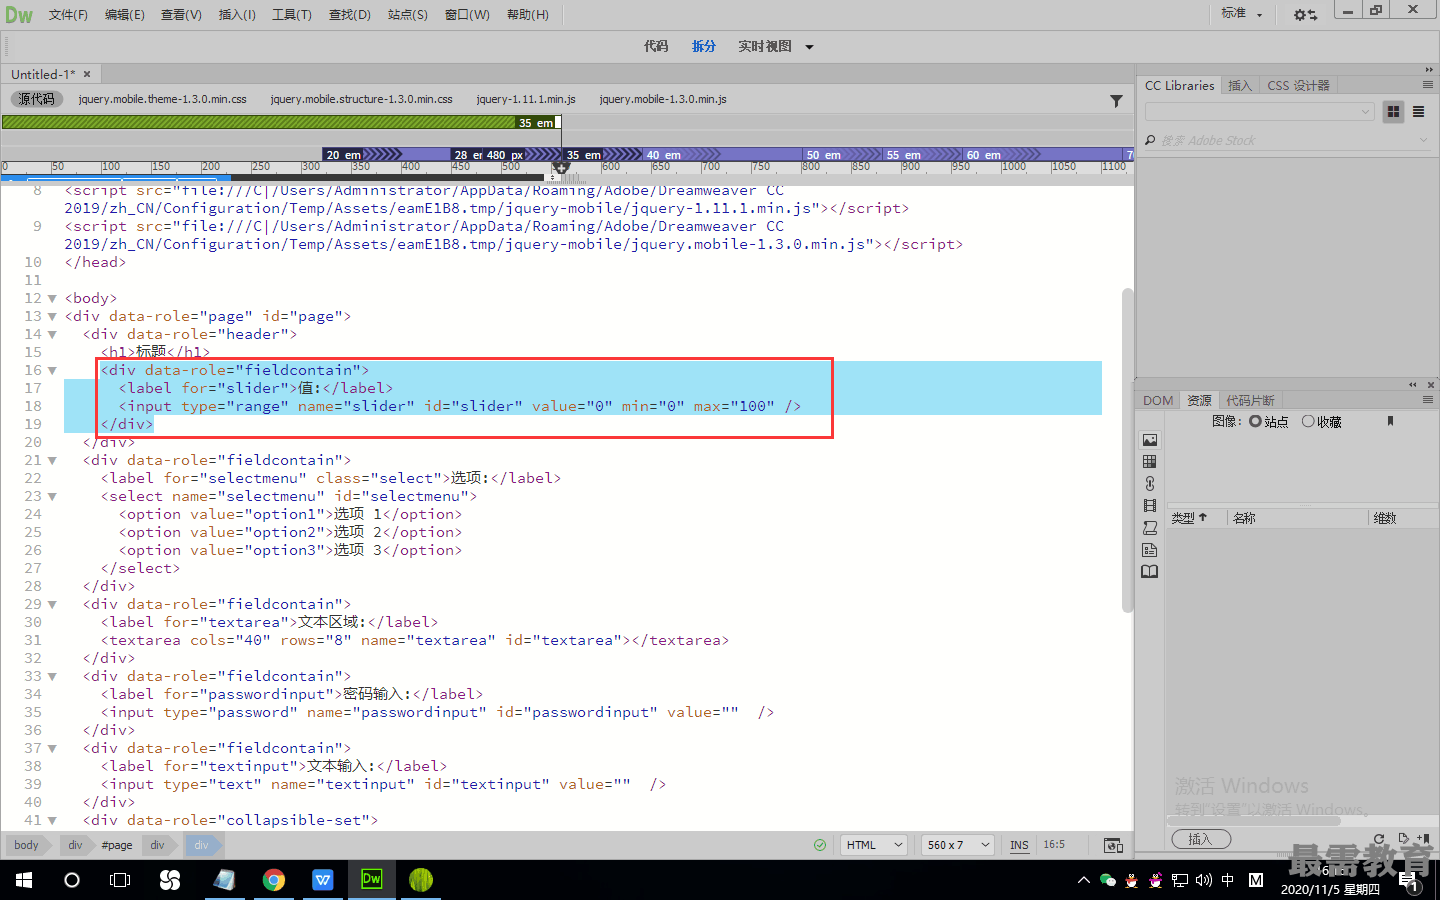Select the Media filmstrip icon in Assets panel
1440x900 pixels.
tap(1150, 506)
